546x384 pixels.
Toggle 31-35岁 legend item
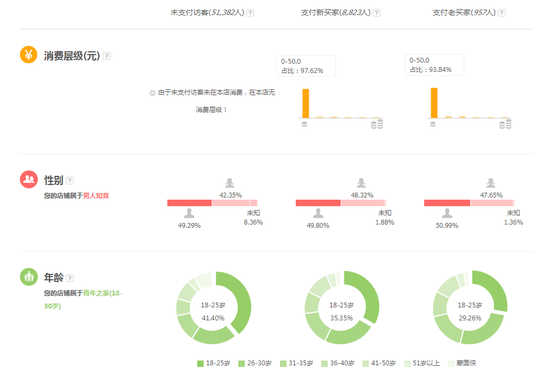[296, 363]
